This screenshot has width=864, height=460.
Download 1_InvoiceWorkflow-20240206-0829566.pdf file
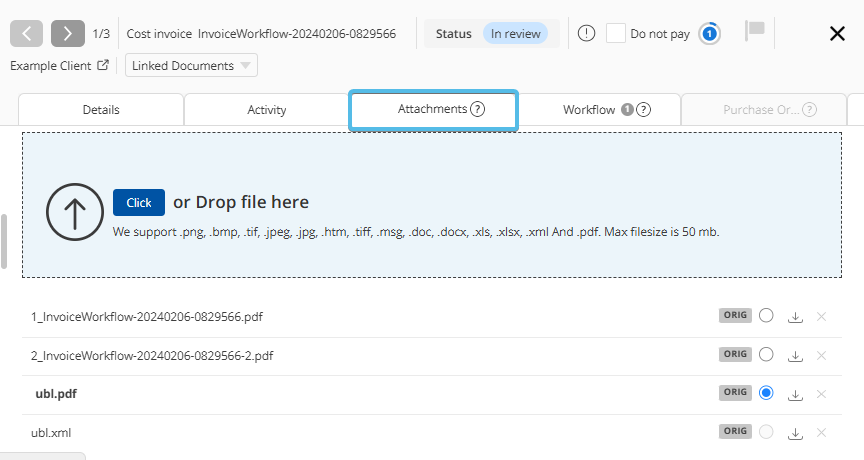click(x=795, y=317)
